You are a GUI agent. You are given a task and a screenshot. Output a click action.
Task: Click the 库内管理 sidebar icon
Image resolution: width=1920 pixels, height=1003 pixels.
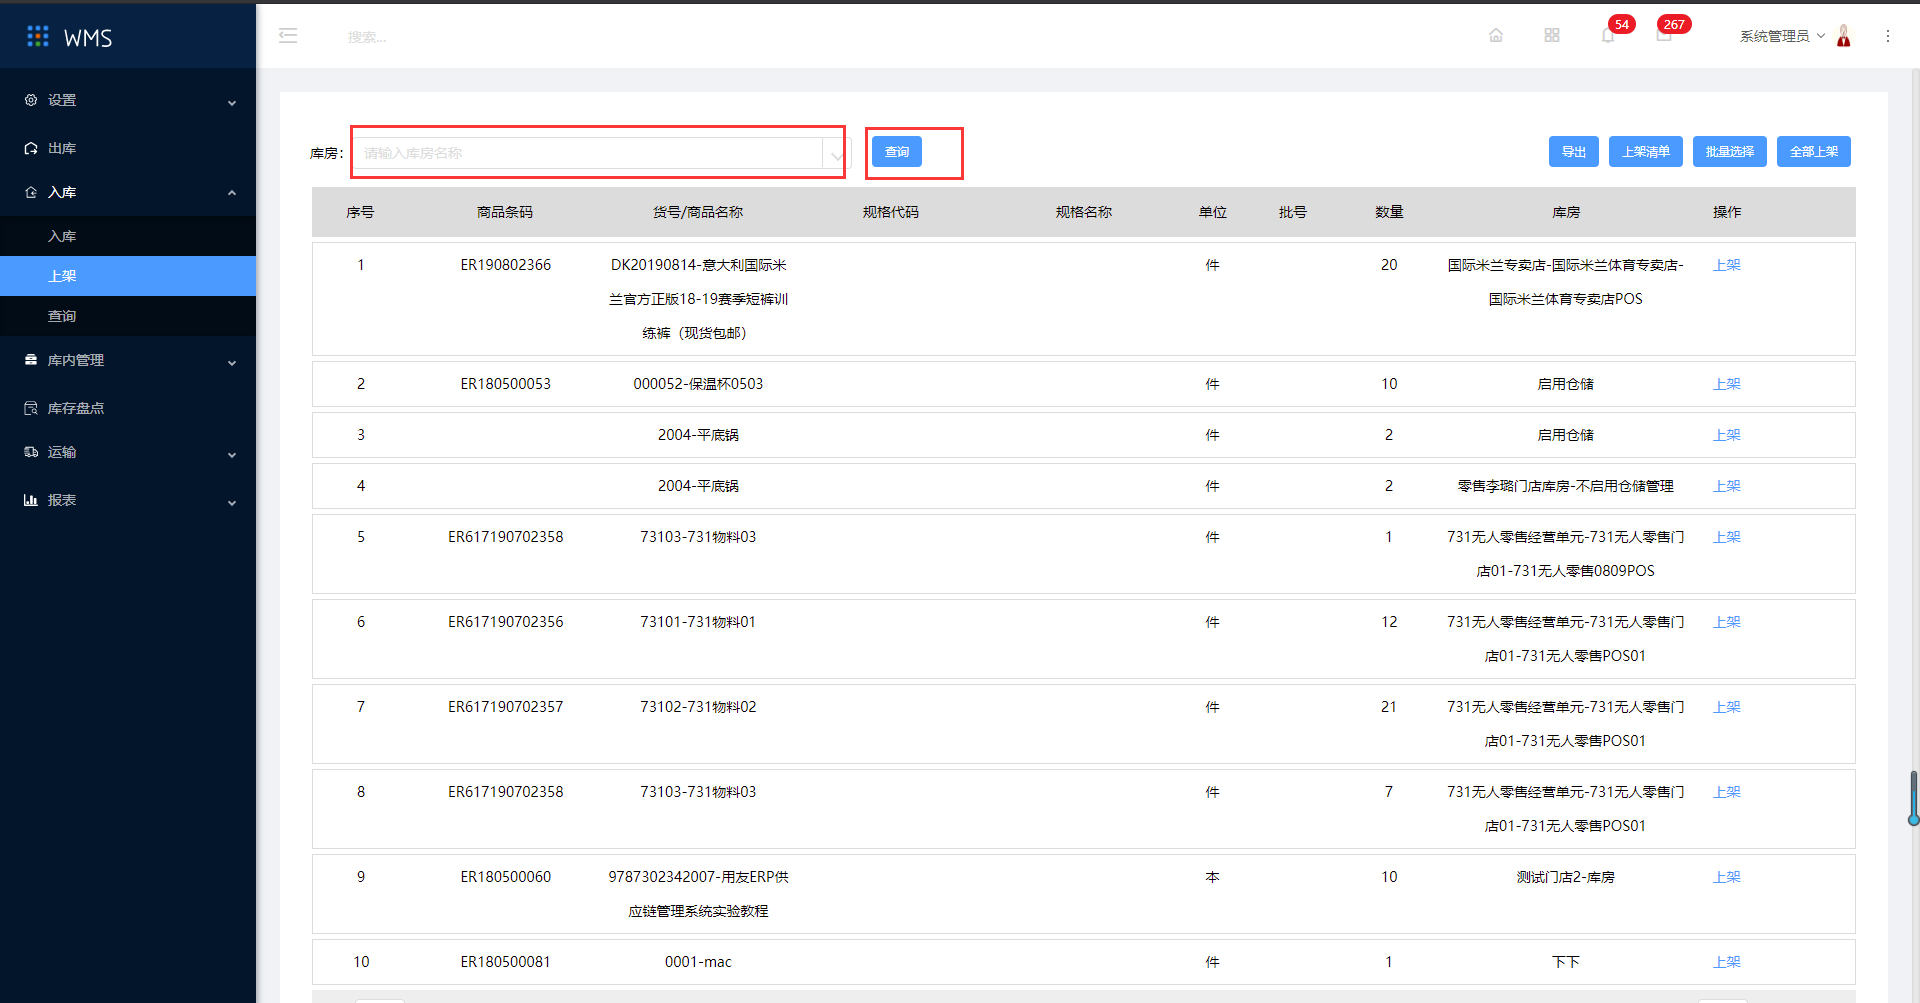point(31,360)
